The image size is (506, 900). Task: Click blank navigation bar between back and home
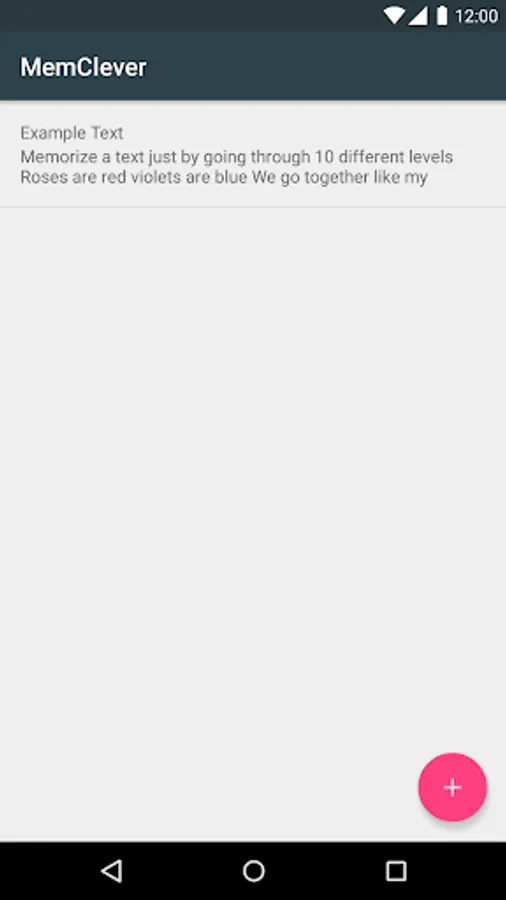[x=182, y=871]
